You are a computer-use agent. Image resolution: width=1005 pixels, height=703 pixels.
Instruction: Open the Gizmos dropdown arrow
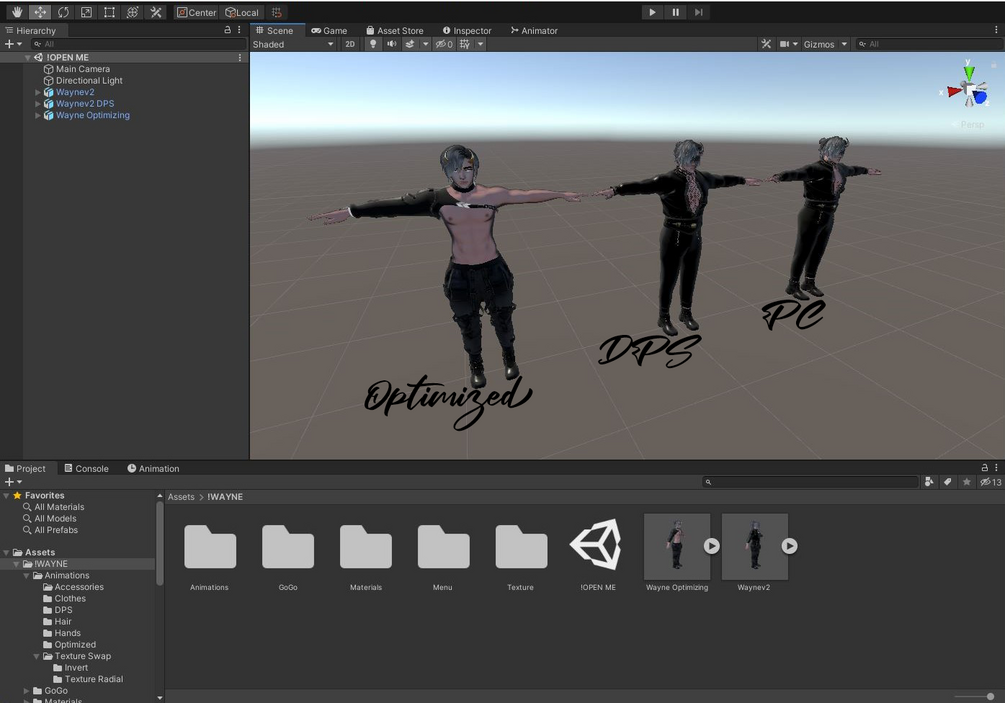pos(844,44)
